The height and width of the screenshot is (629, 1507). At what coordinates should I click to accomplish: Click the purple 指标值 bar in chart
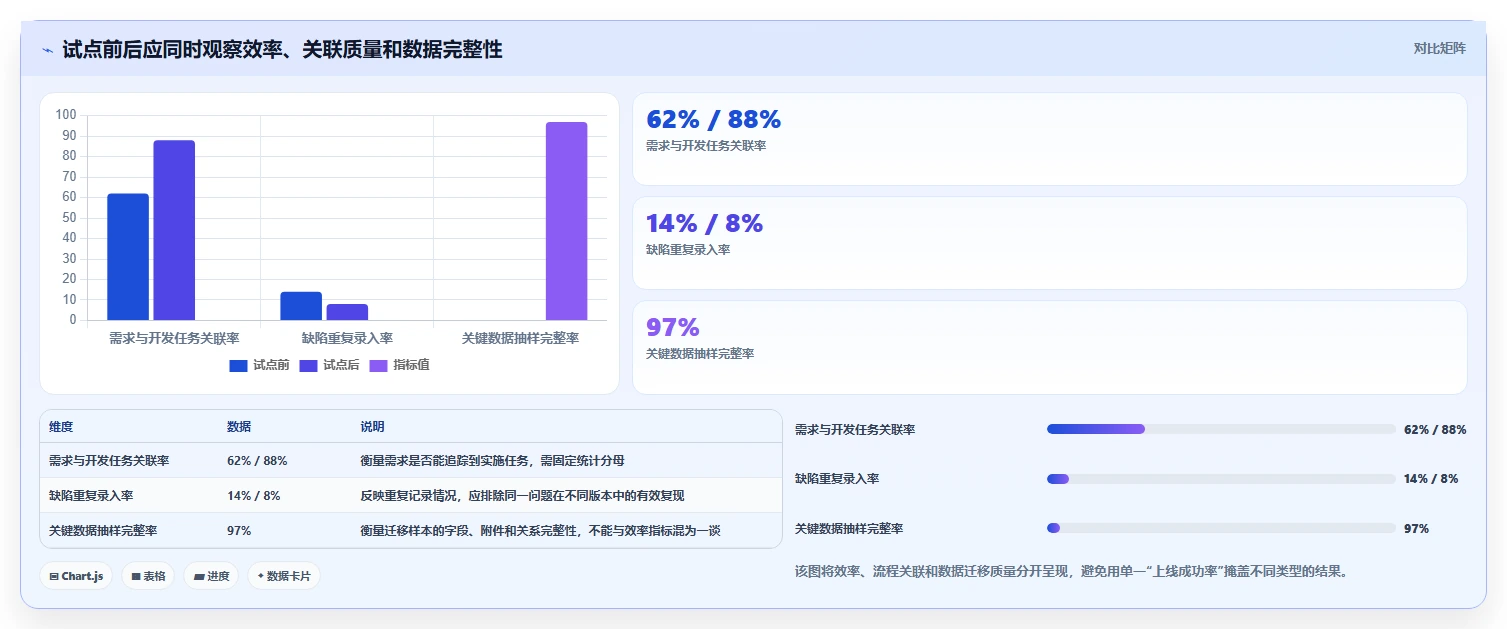click(566, 221)
